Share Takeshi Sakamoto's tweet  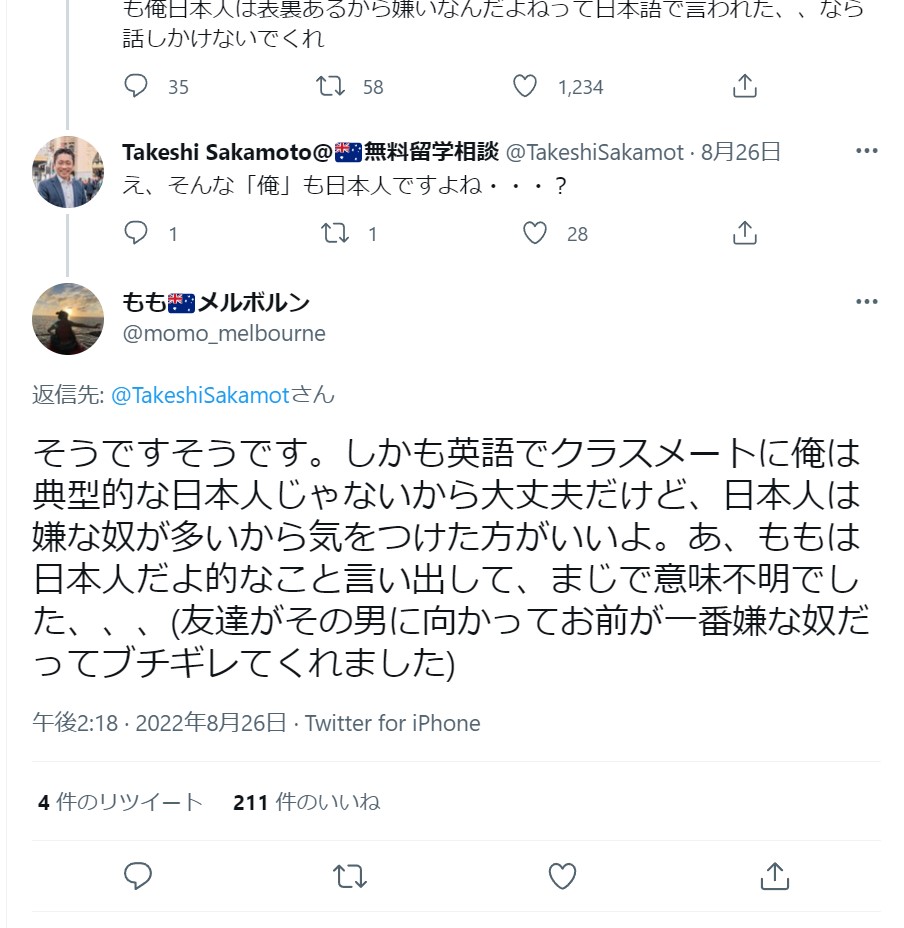[x=744, y=234]
